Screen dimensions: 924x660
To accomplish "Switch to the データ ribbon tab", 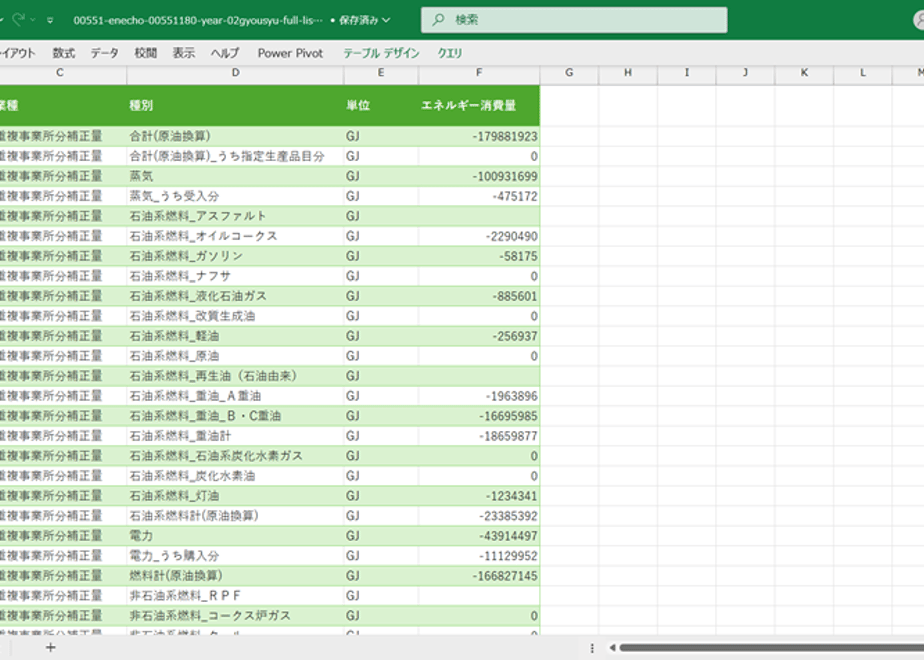I will [104, 53].
